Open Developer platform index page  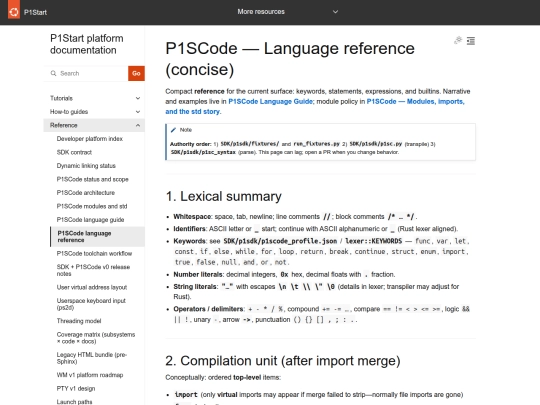coord(90,139)
